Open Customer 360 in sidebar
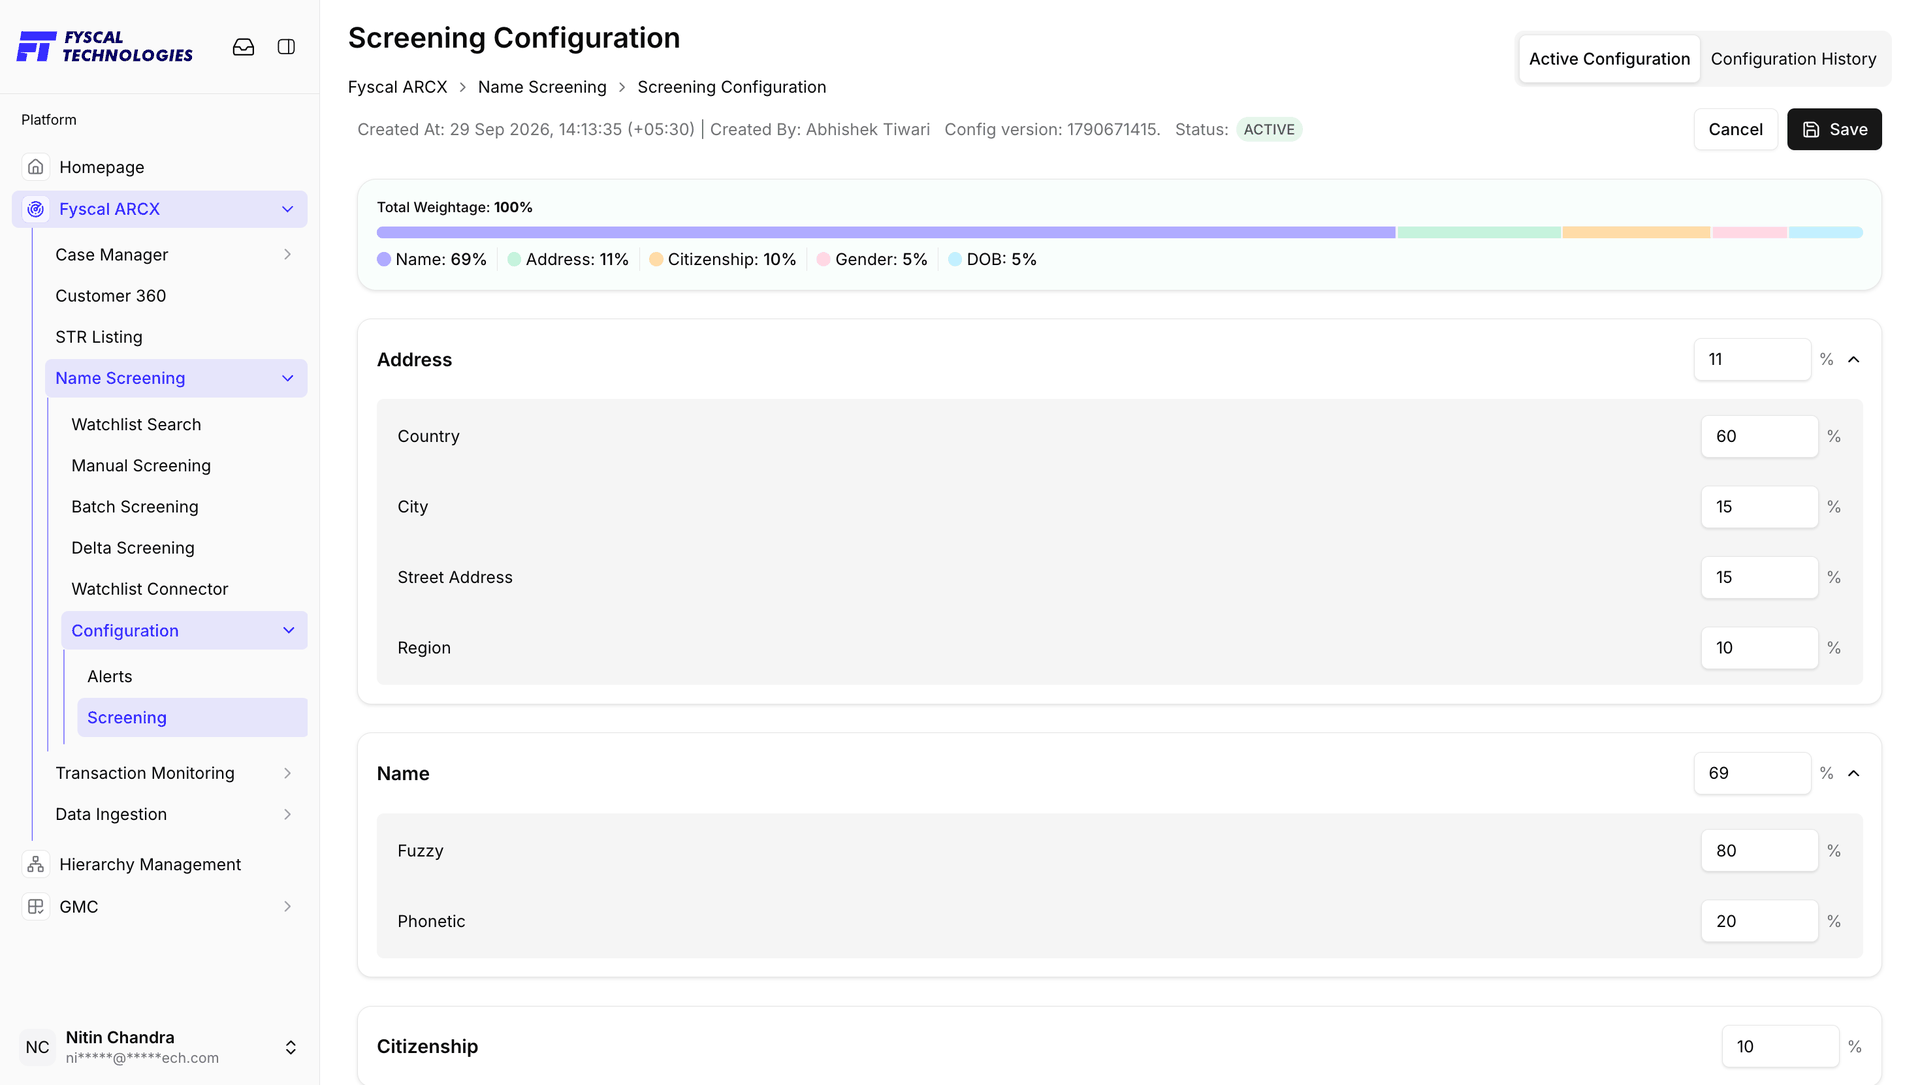 click(111, 296)
